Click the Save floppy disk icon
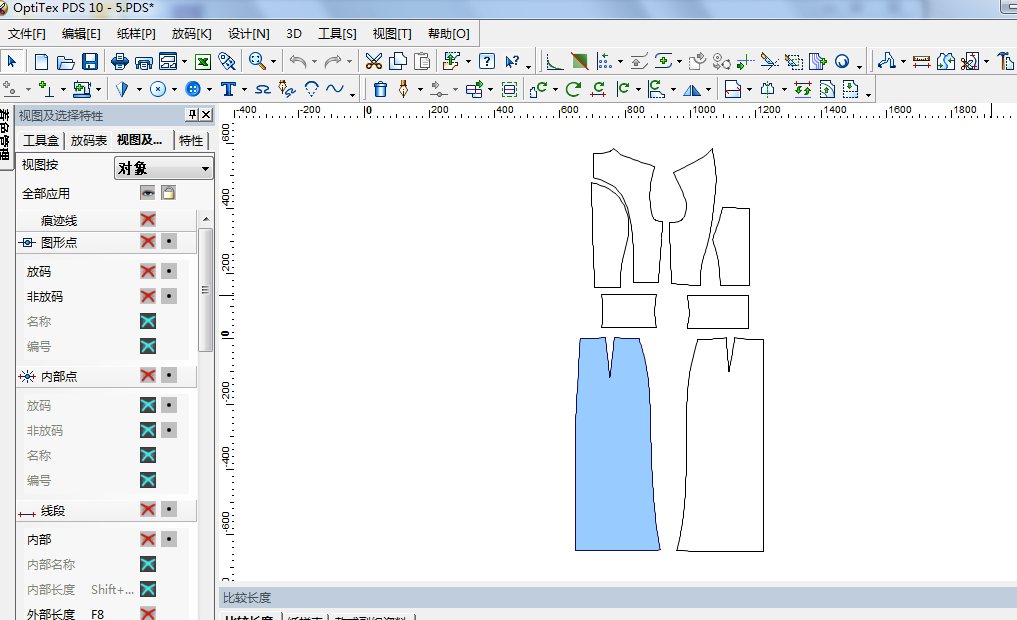Image resolution: width=1017 pixels, height=620 pixels. pos(90,61)
